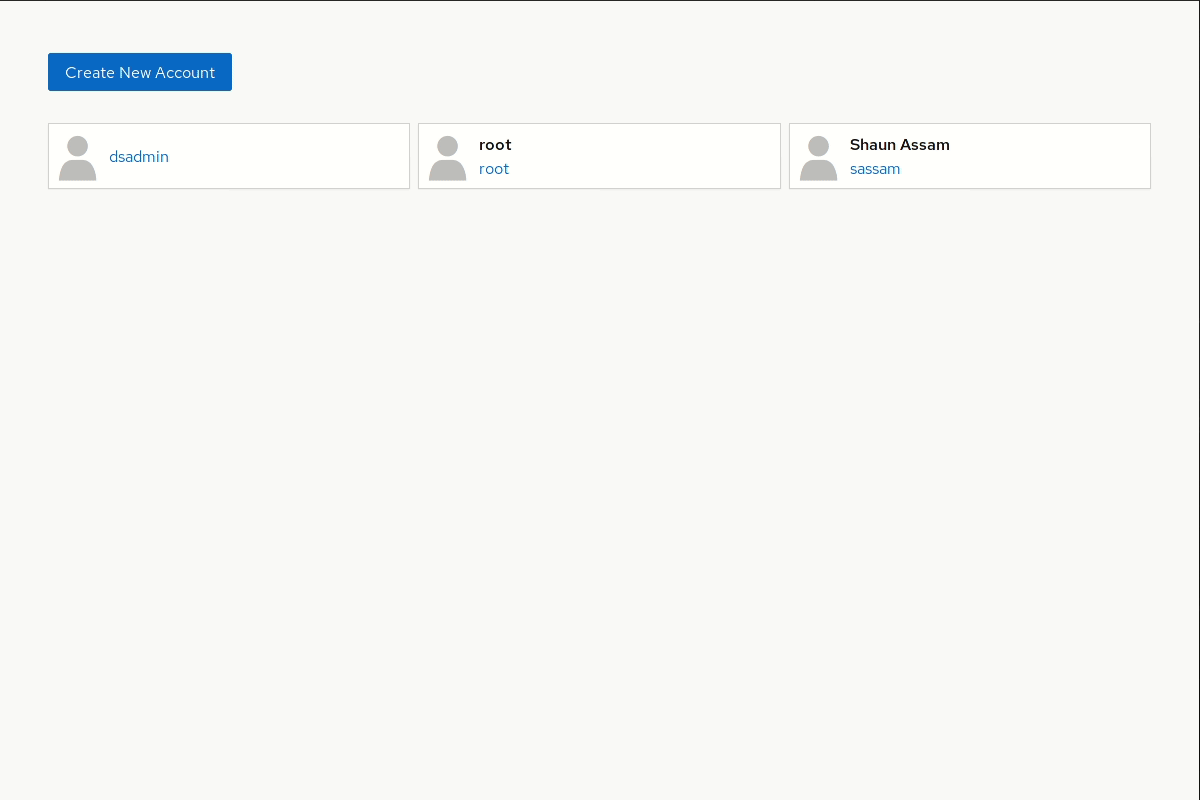1200x800 pixels.
Task: Click the gray user image in the first card
Action: pos(77,156)
